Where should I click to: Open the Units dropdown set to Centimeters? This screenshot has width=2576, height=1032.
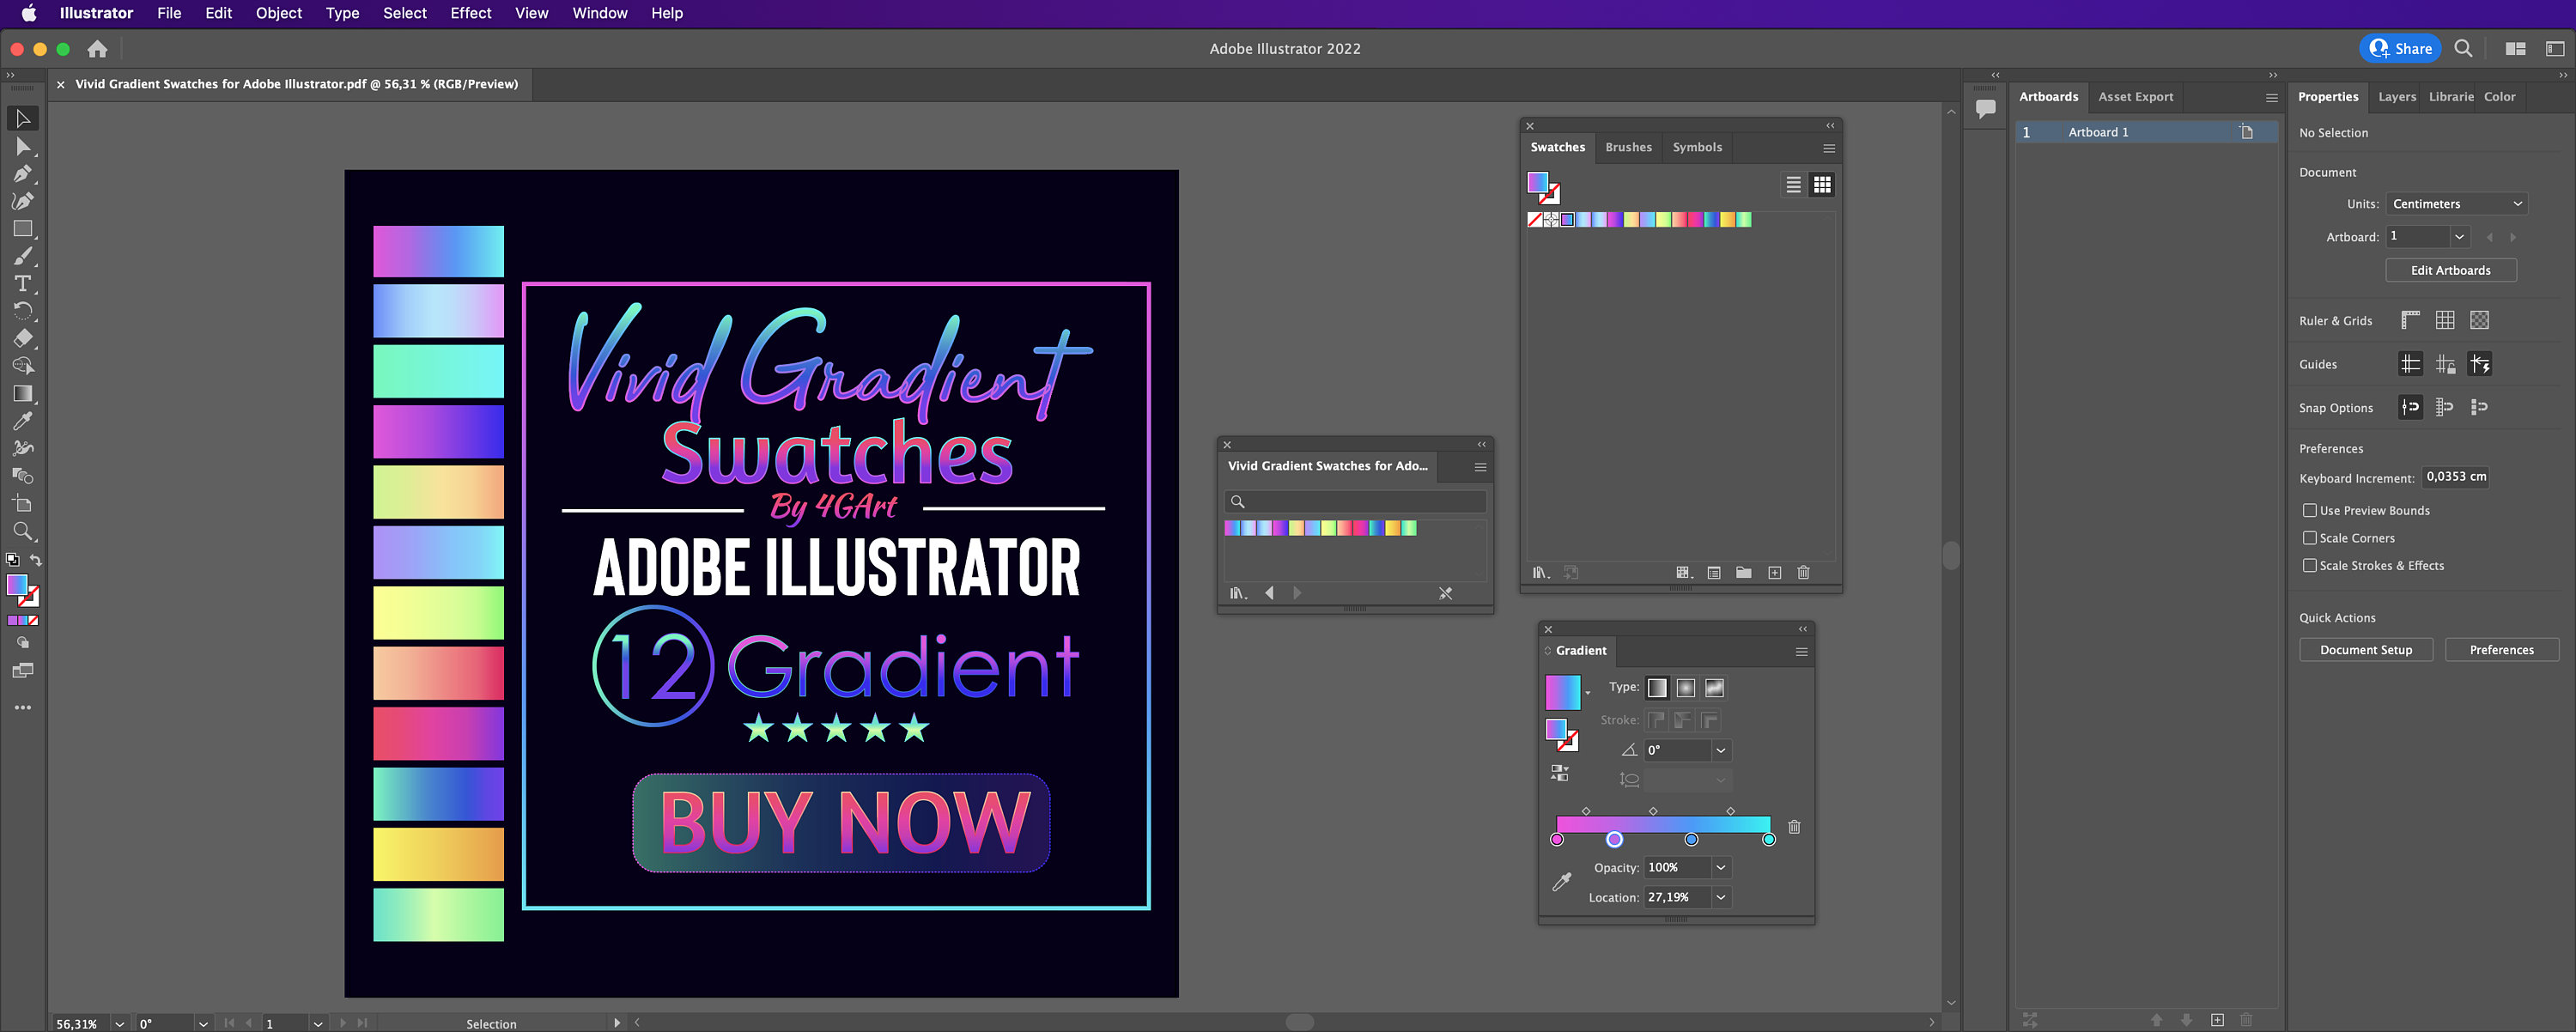[x=2456, y=203]
